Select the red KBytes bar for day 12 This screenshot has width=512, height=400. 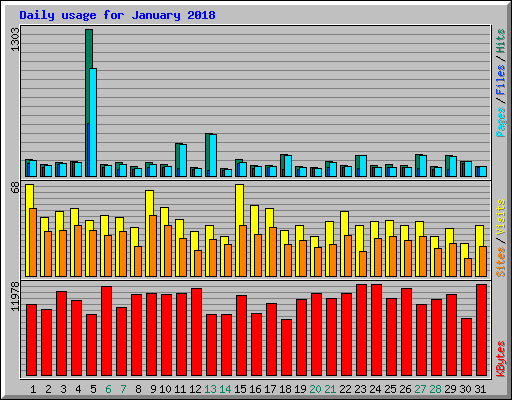coord(197,332)
